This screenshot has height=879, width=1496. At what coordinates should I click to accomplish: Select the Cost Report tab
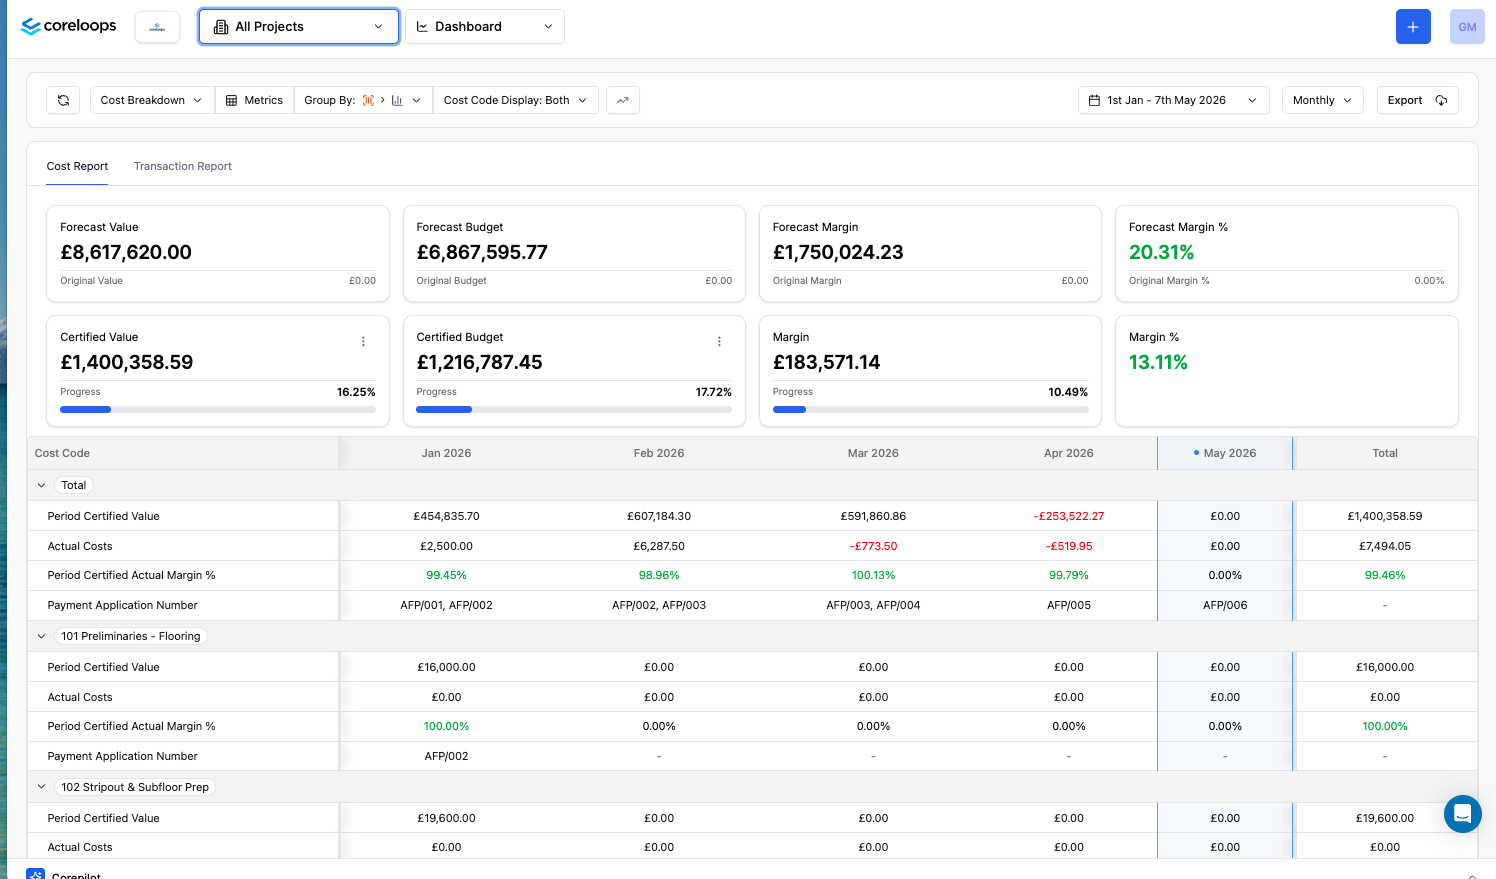click(x=77, y=166)
